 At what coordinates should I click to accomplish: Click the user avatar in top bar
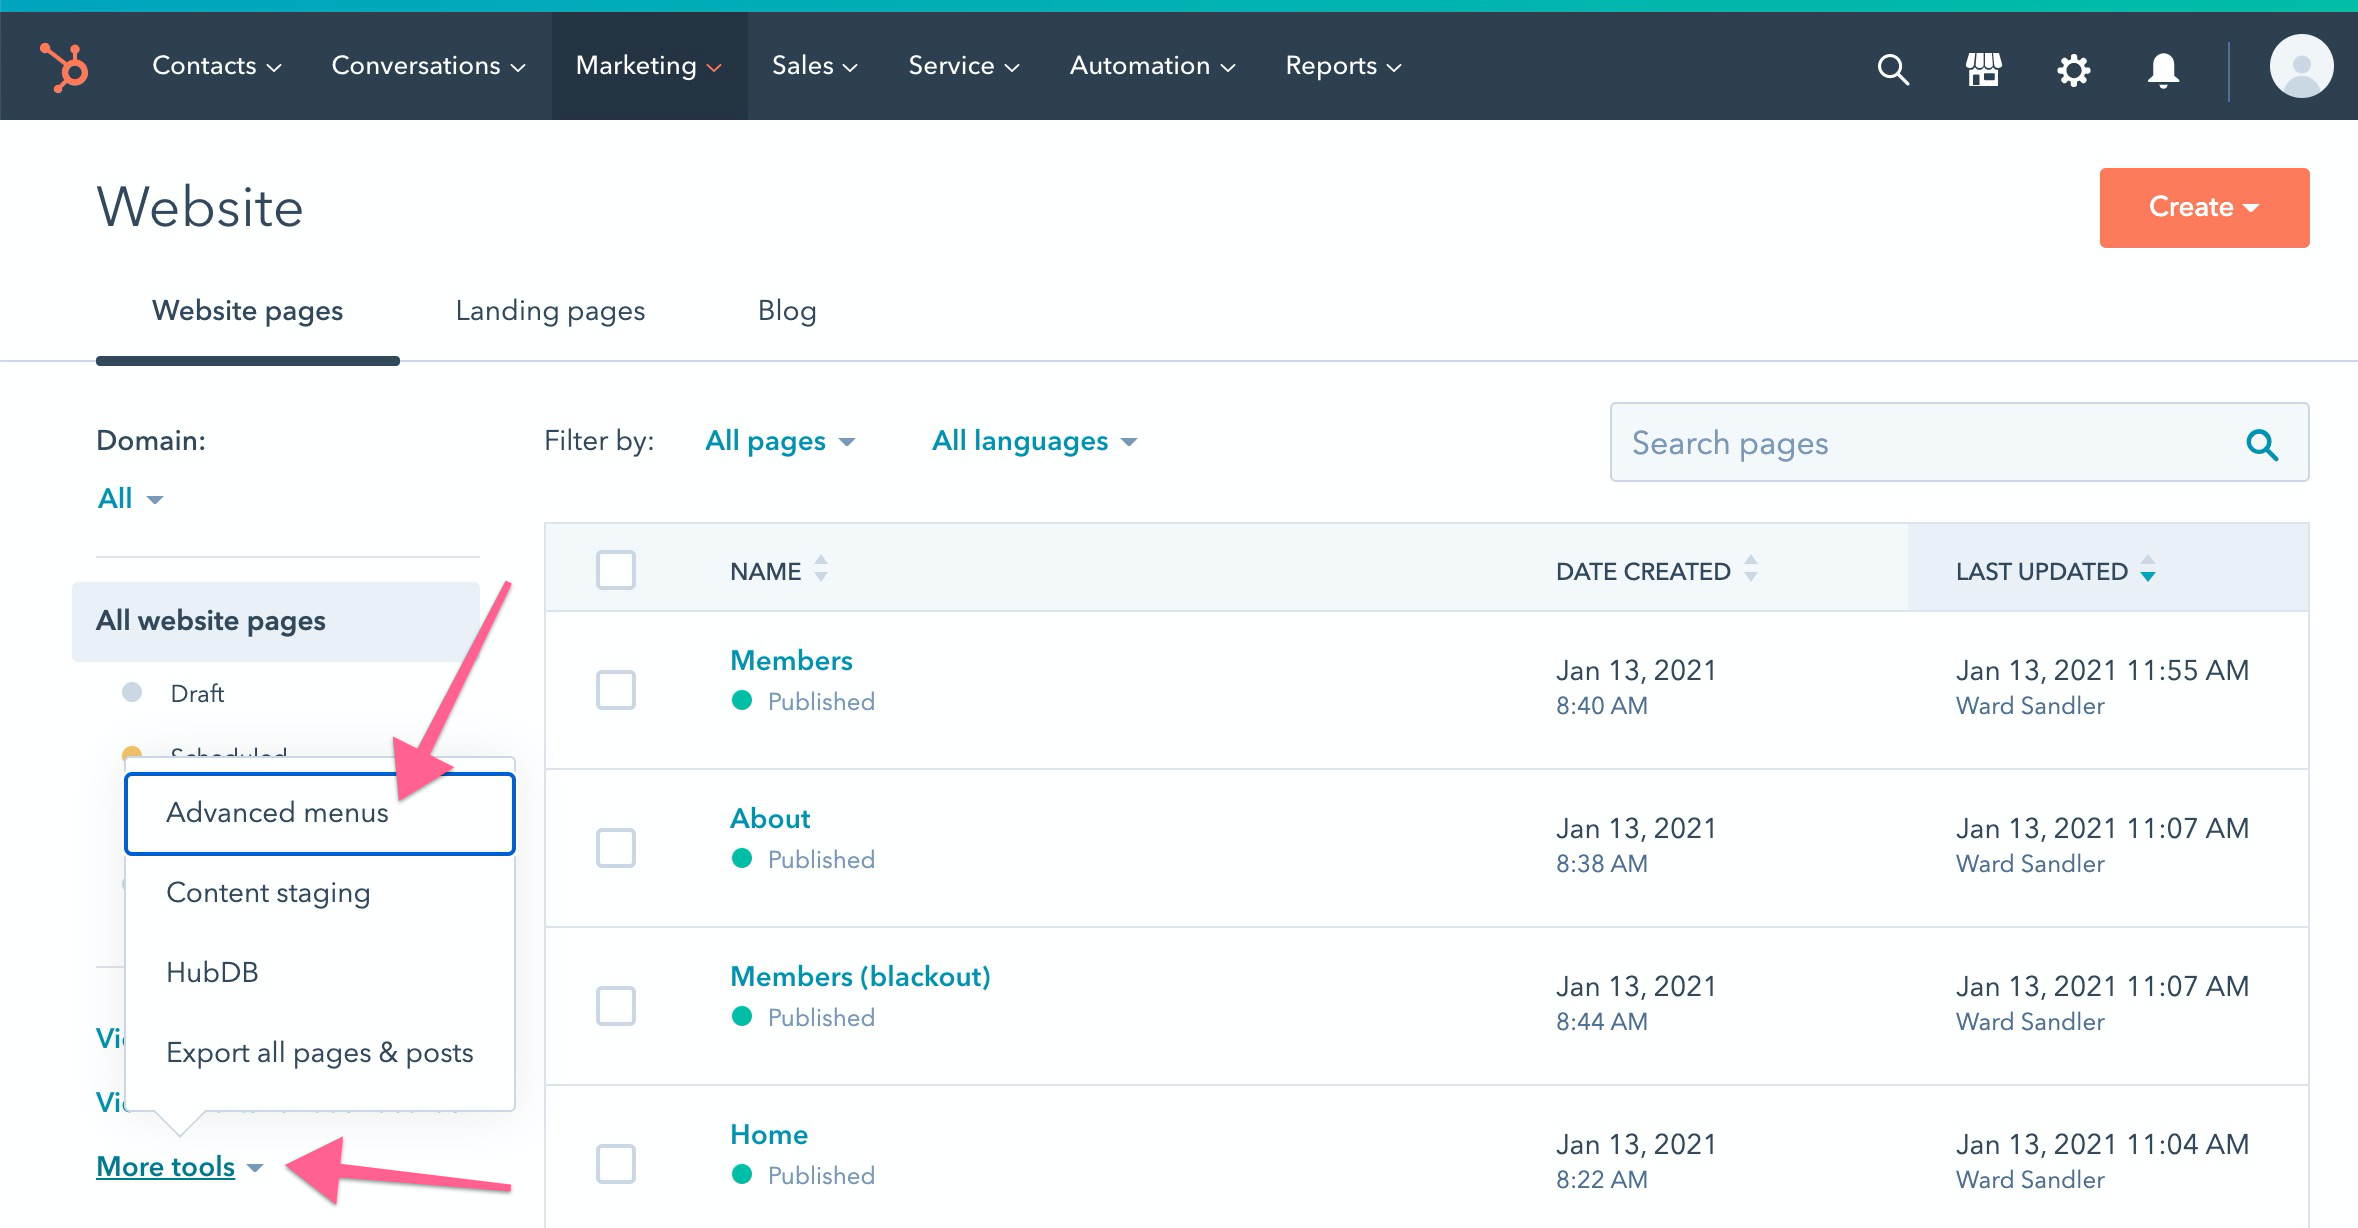click(2300, 68)
